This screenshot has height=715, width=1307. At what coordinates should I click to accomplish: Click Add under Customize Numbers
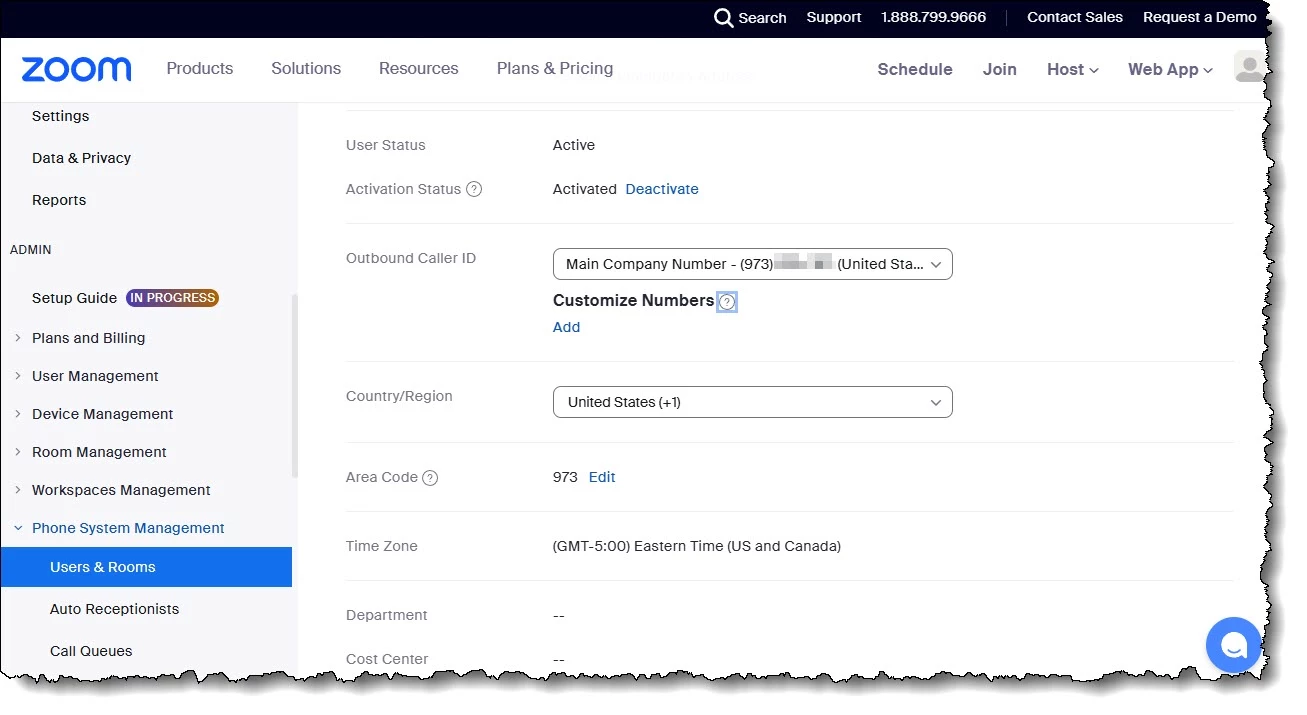tap(566, 327)
